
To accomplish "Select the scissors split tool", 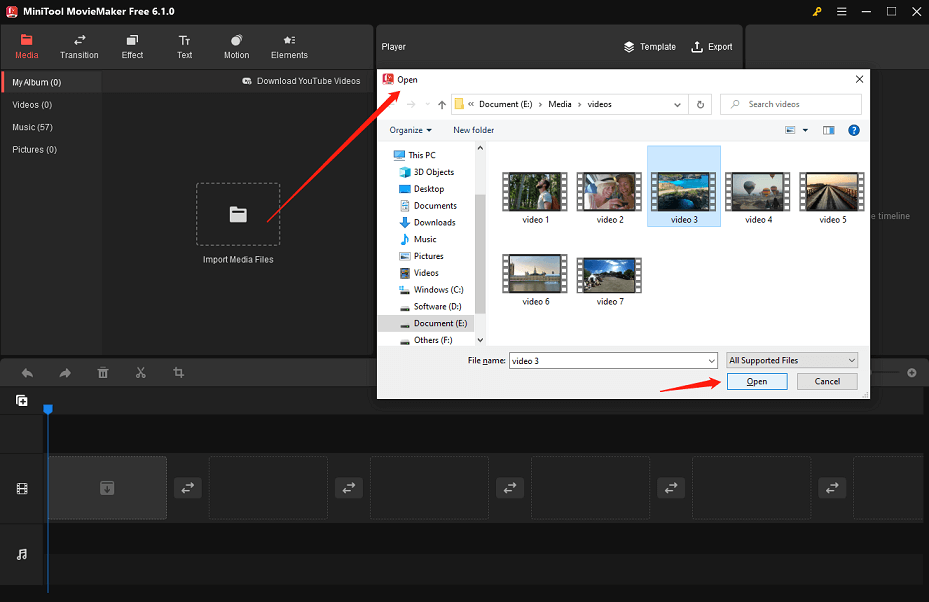I will tap(141, 373).
